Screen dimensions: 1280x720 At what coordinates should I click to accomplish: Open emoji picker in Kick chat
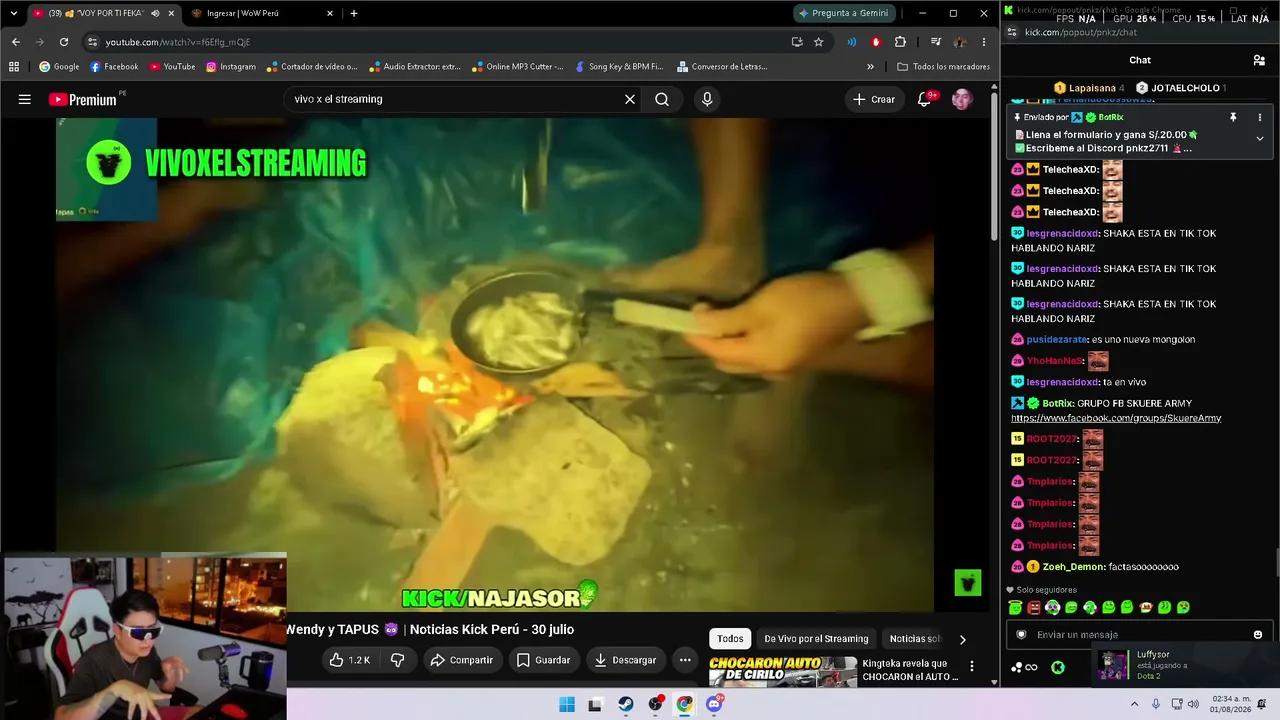click(1258, 634)
